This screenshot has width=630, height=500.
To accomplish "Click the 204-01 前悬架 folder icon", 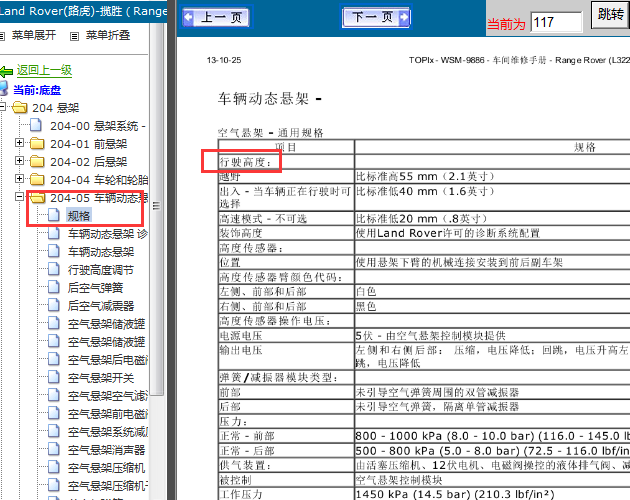I will [x=37, y=143].
